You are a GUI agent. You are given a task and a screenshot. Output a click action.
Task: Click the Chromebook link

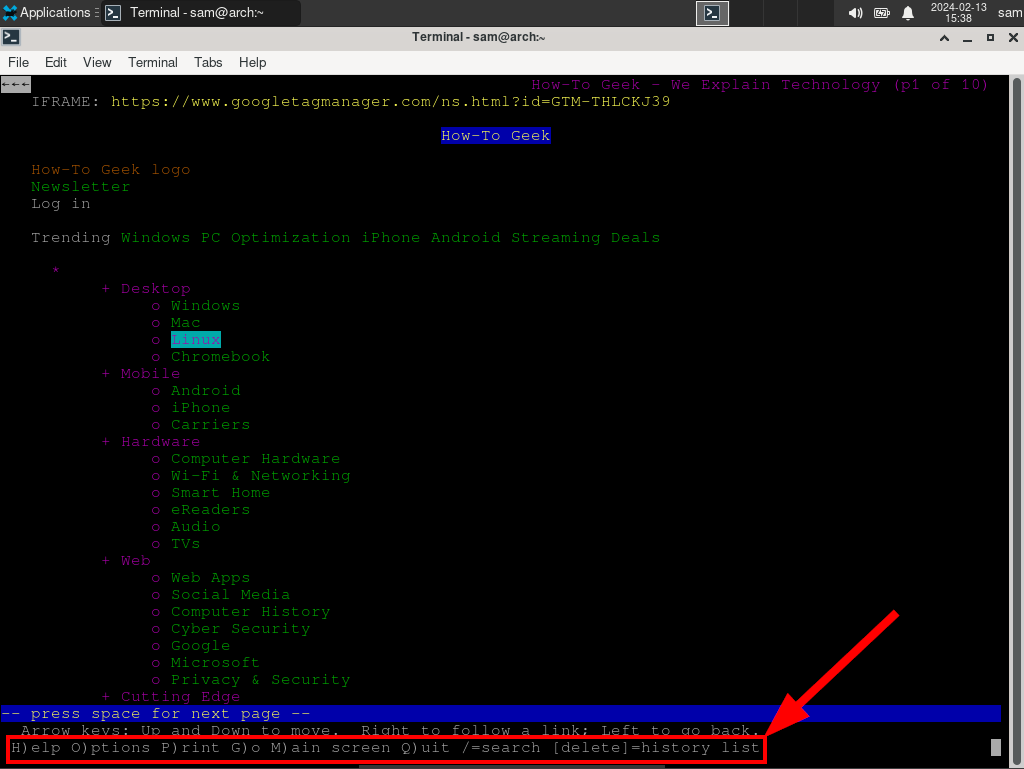(x=221, y=356)
